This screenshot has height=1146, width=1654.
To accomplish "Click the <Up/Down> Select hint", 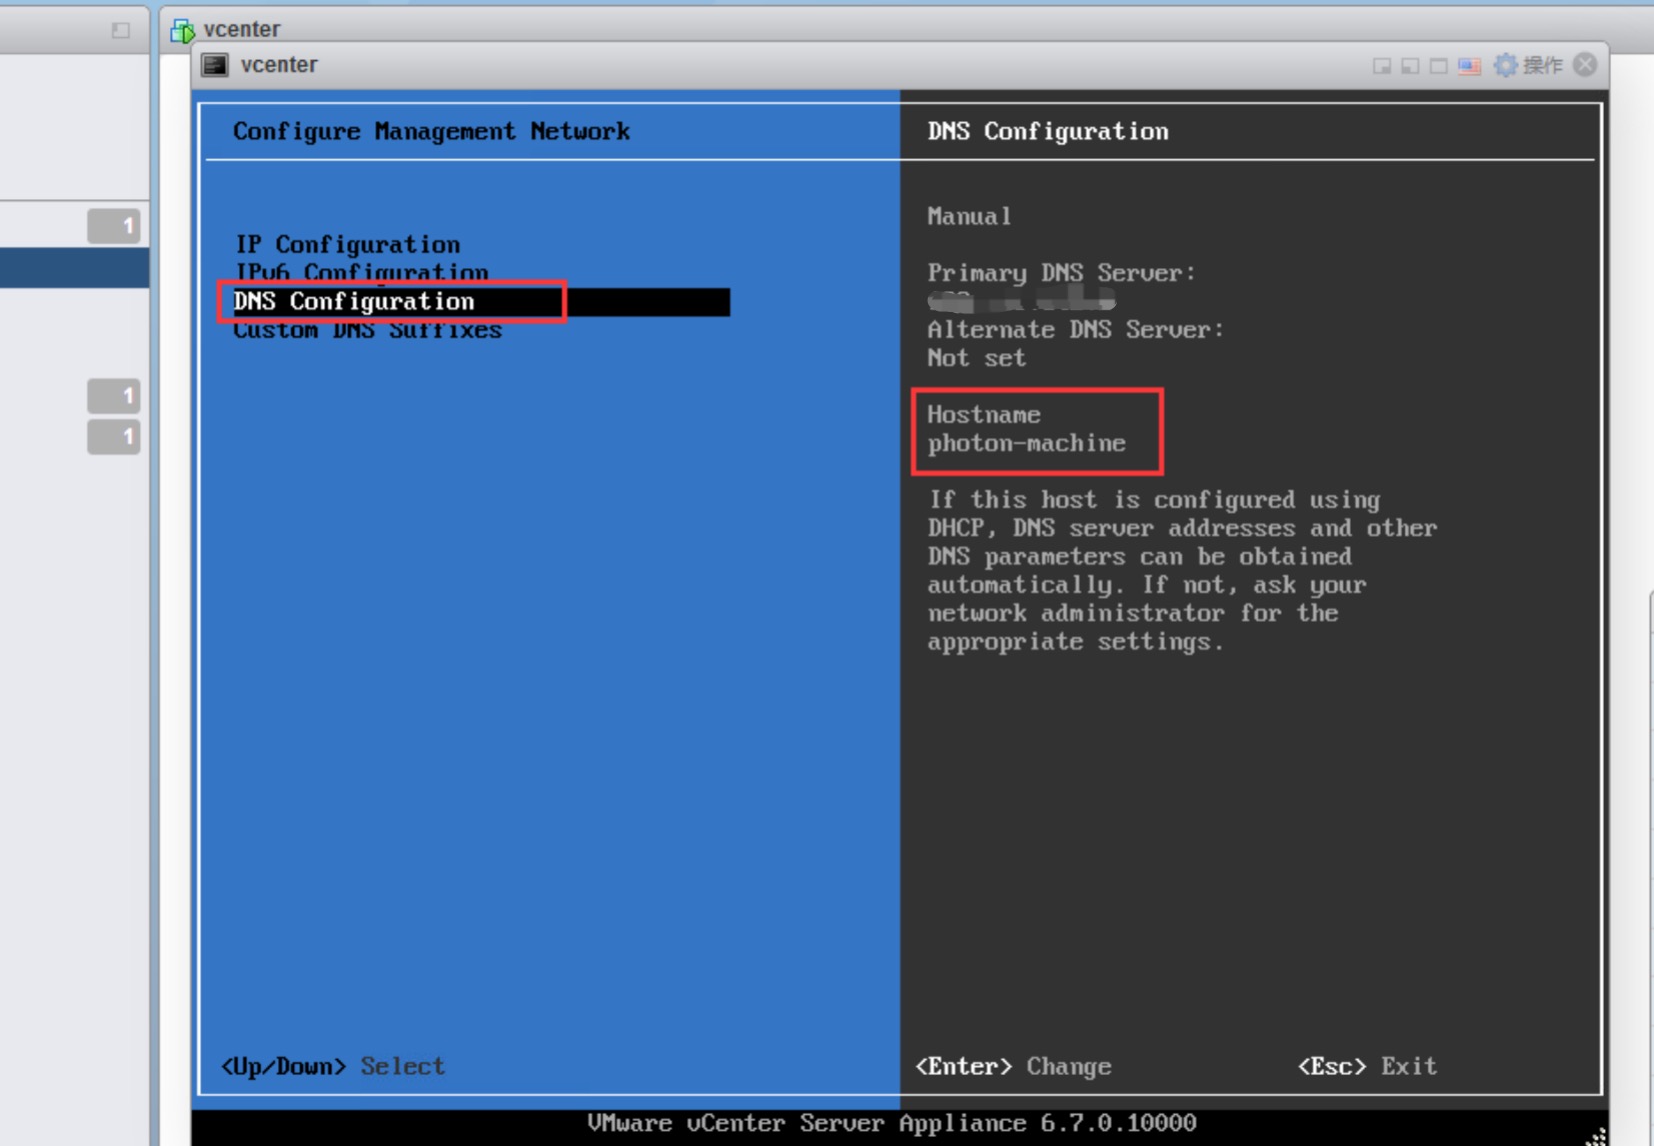I will [x=332, y=1066].
